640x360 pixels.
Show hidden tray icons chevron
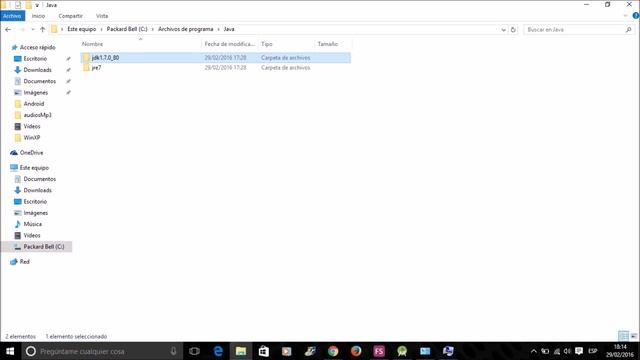click(533, 351)
